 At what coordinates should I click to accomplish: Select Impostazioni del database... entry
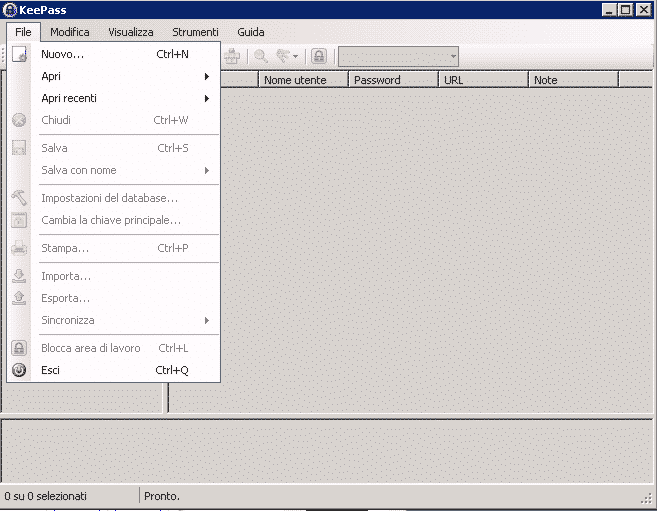[114, 198]
